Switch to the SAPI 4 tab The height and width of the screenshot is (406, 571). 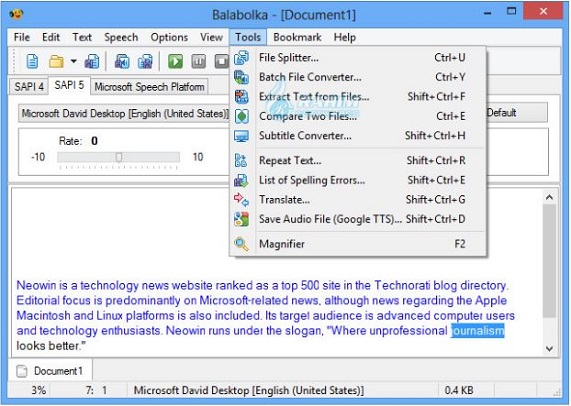click(x=29, y=87)
